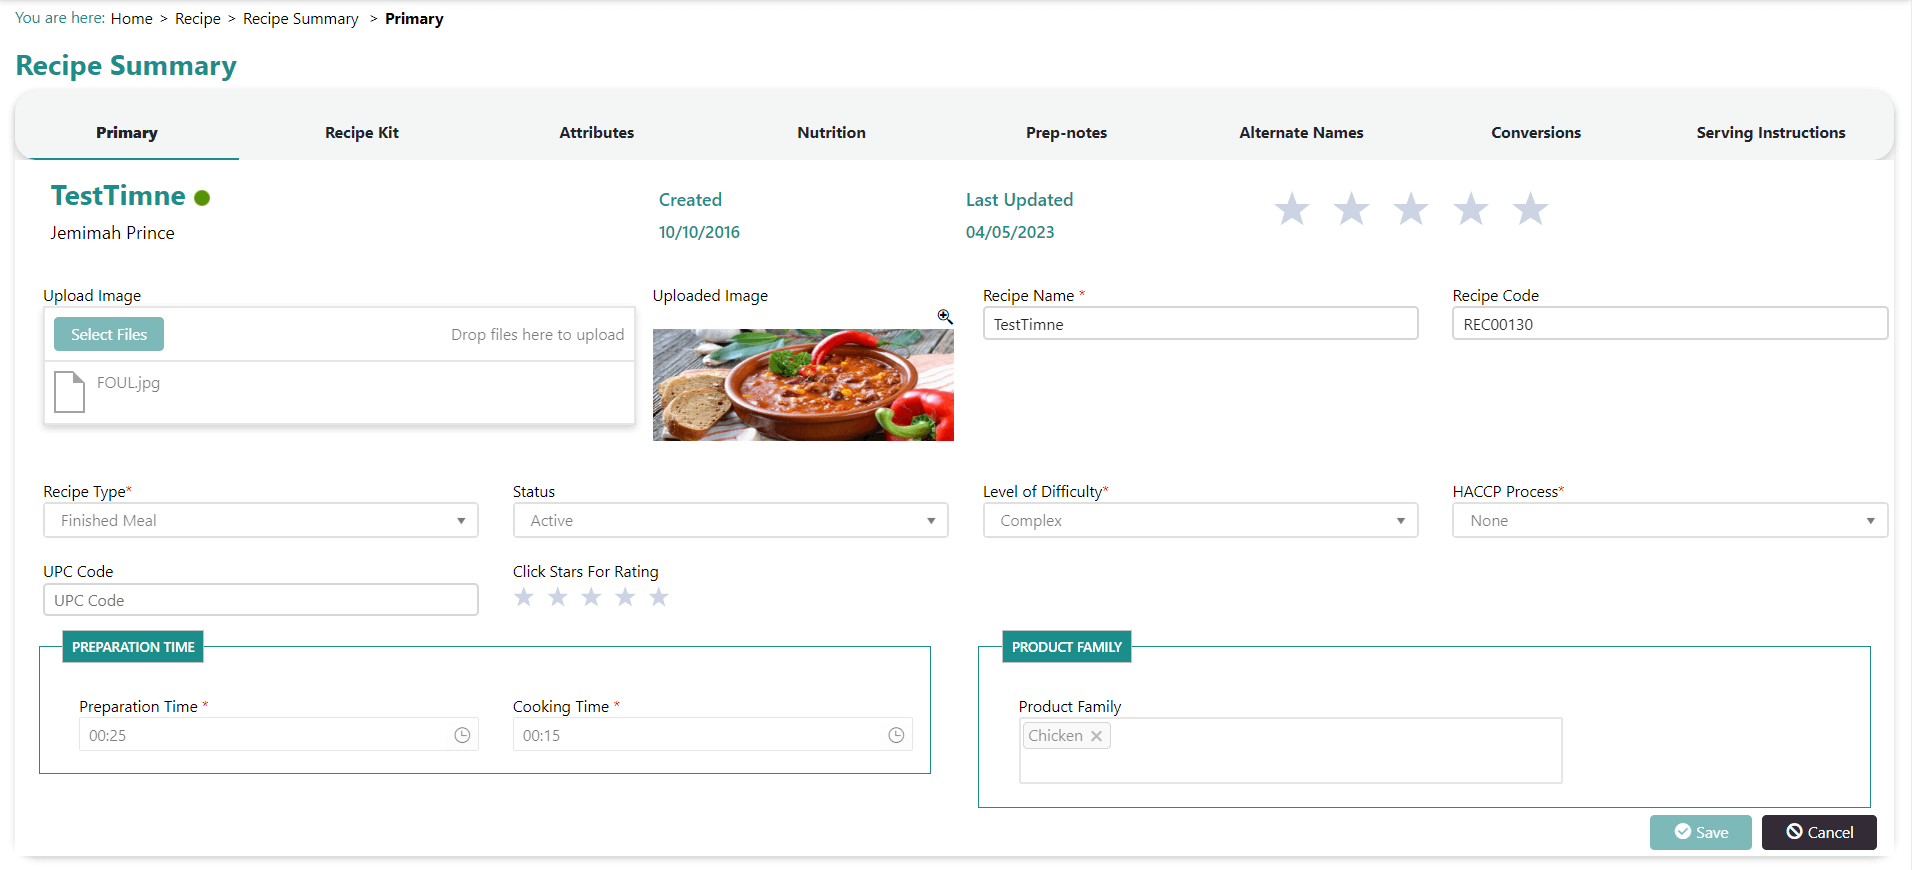Image resolution: width=1912 pixels, height=870 pixels.
Task: Open the Level of Difficulty dropdown
Action: point(1200,520)
